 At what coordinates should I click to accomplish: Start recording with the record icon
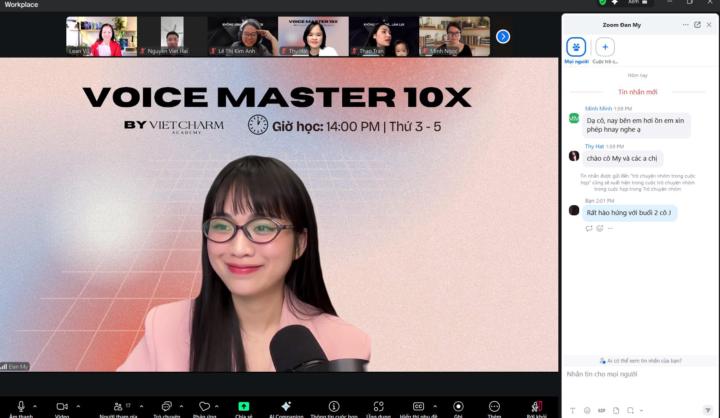tap(458, 406)
